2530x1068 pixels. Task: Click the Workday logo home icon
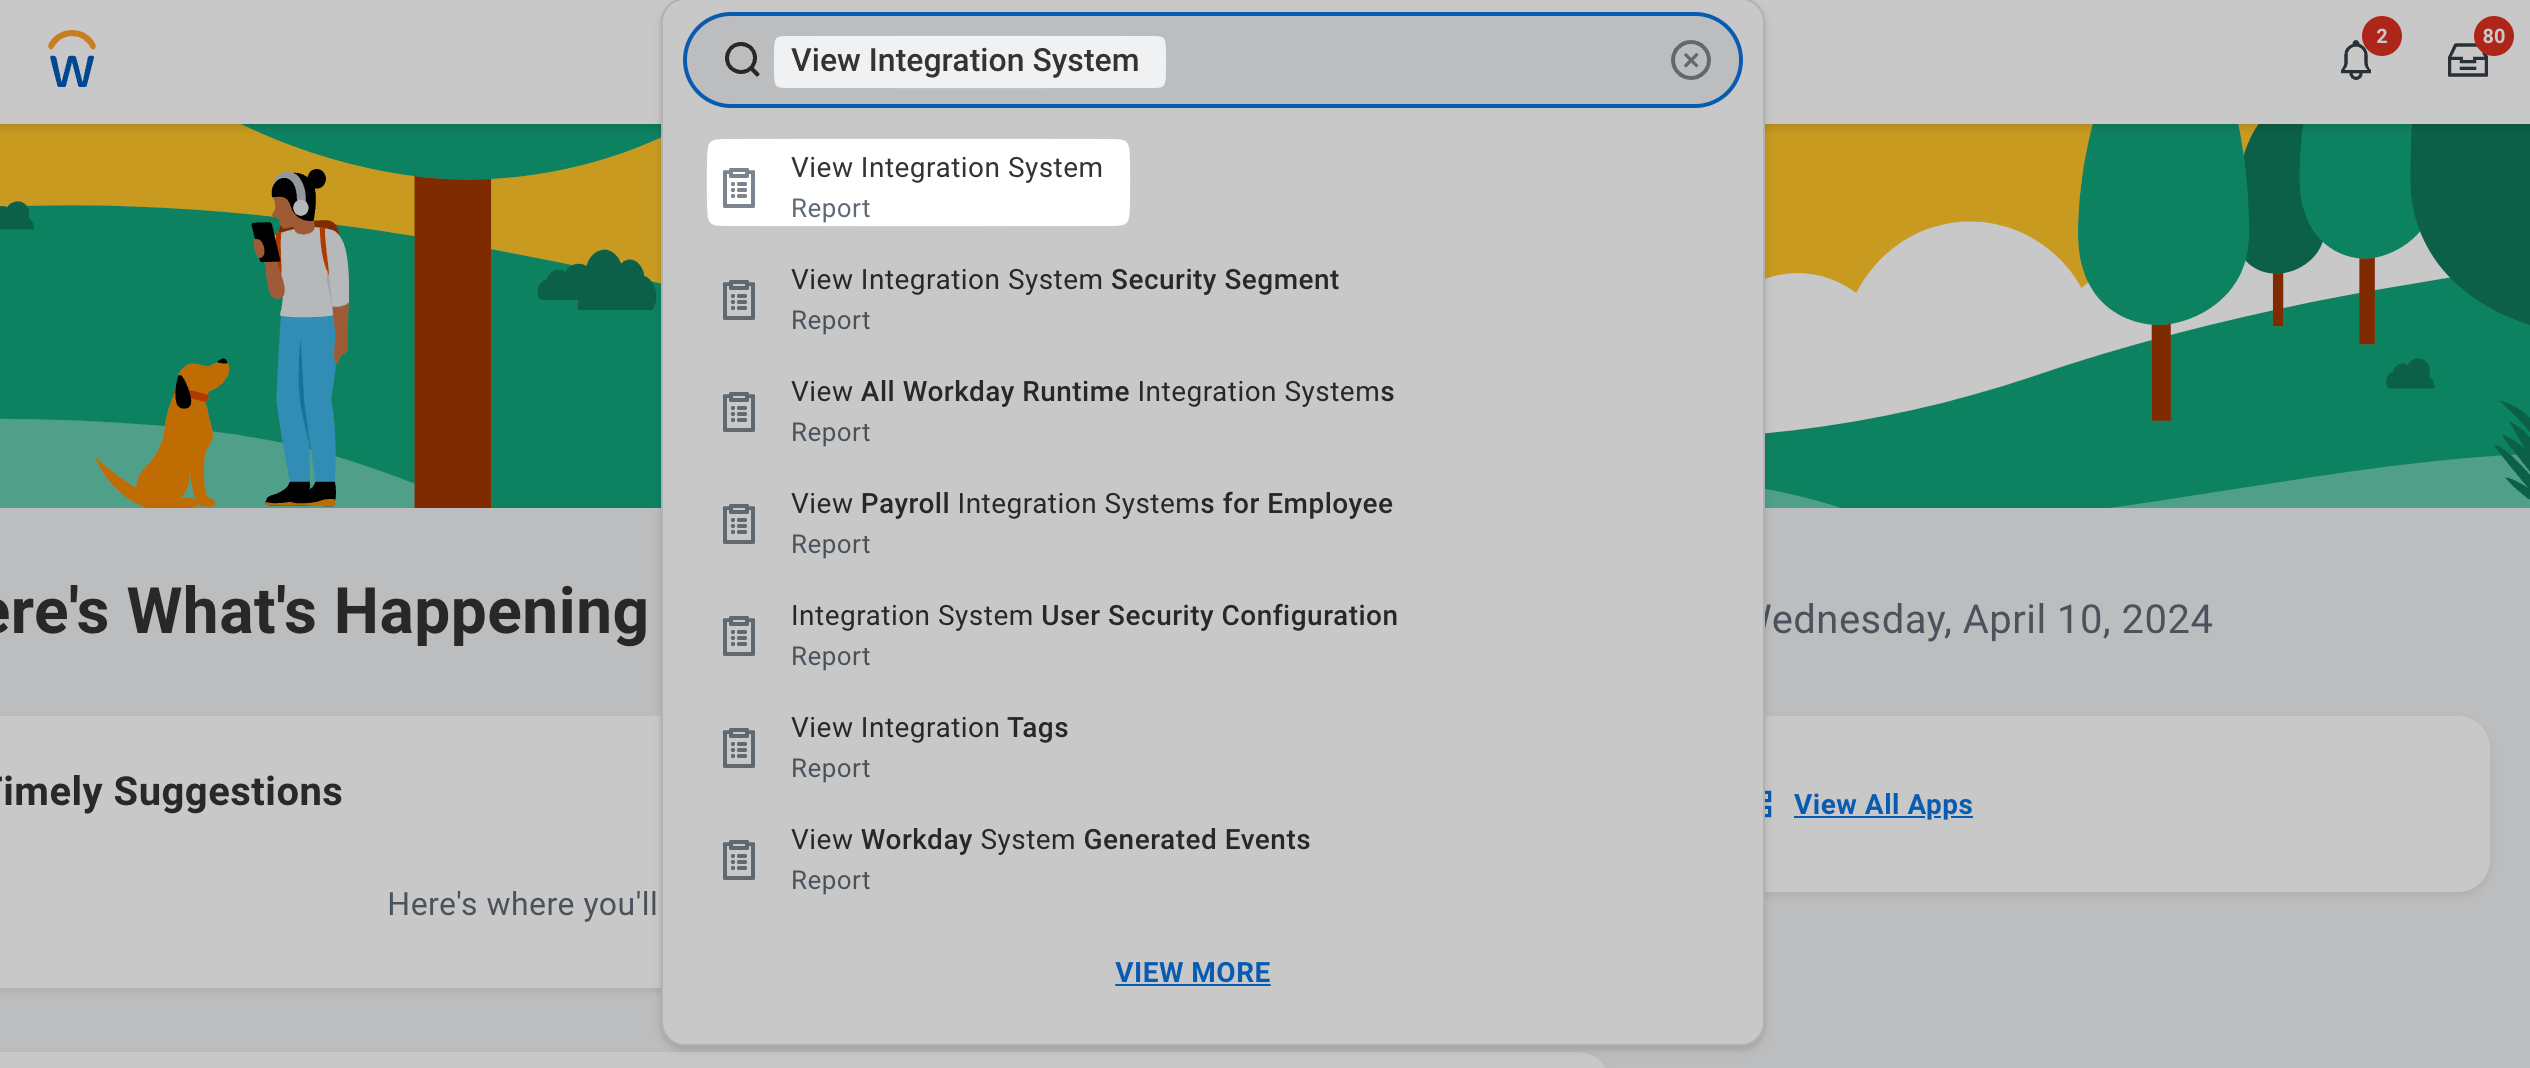point(72,60)
